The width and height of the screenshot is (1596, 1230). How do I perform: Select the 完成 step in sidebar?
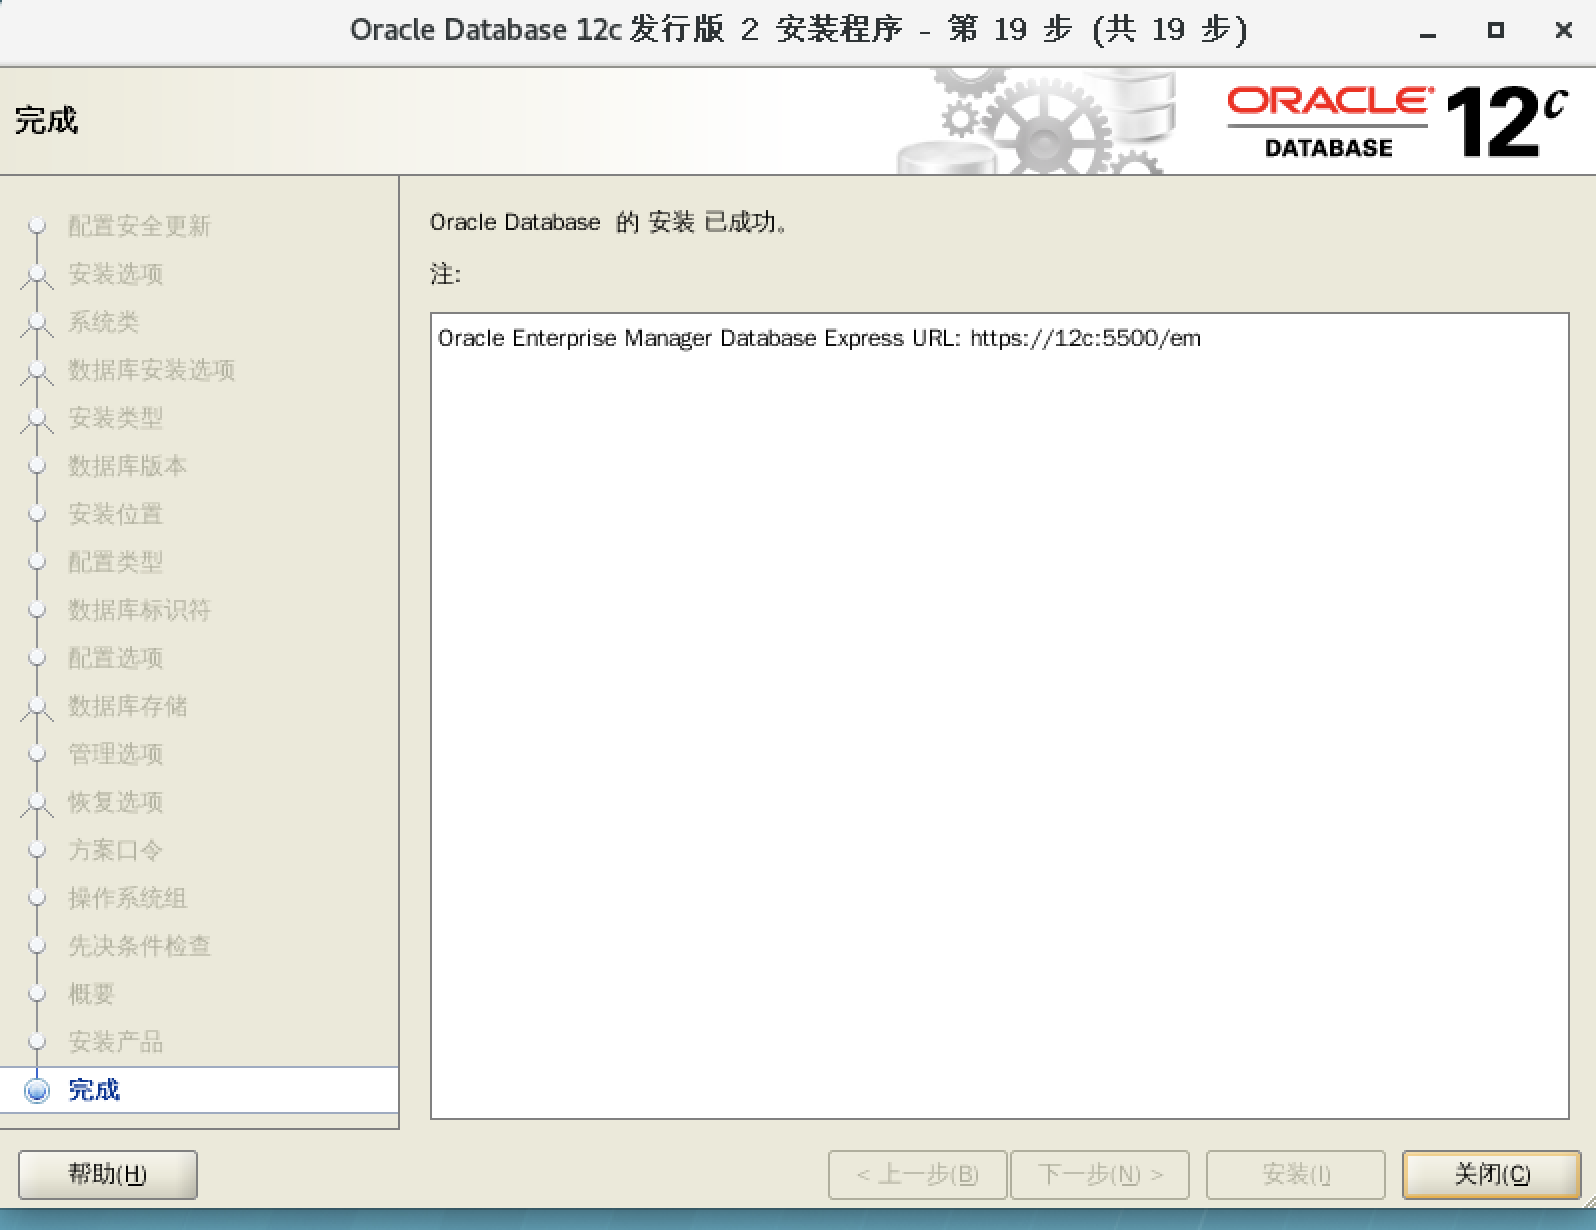94,1090
